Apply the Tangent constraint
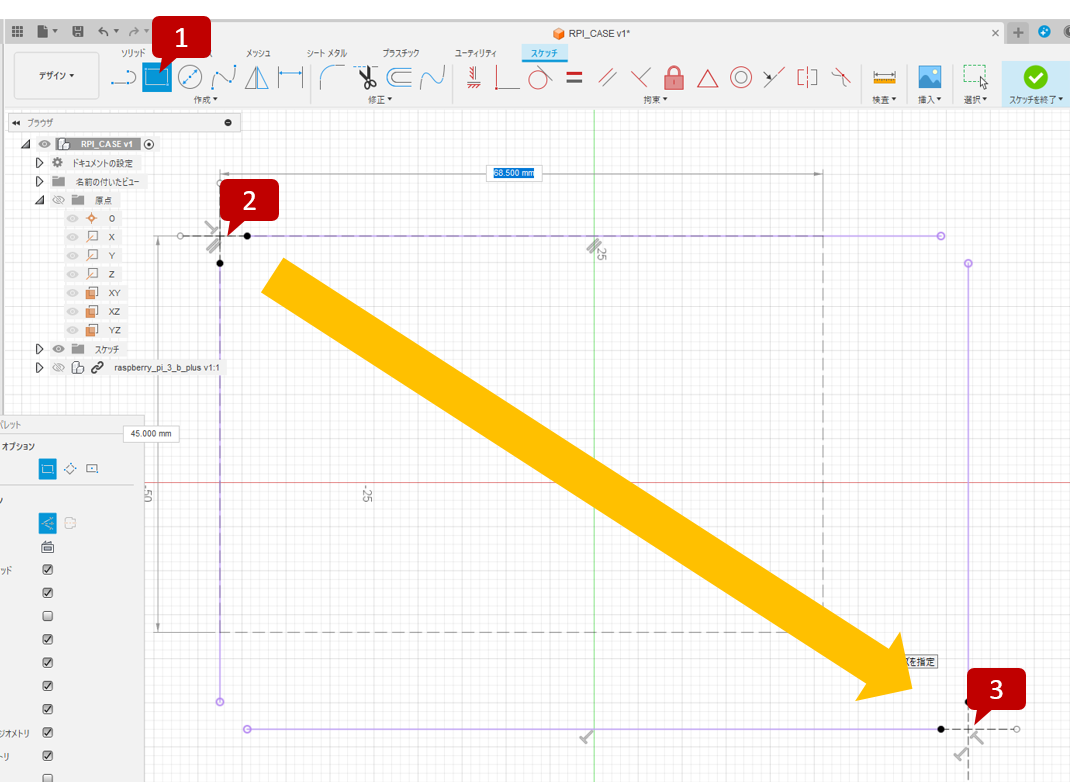Viewport: 1070px width, 782px height. (x=540, y=78)
